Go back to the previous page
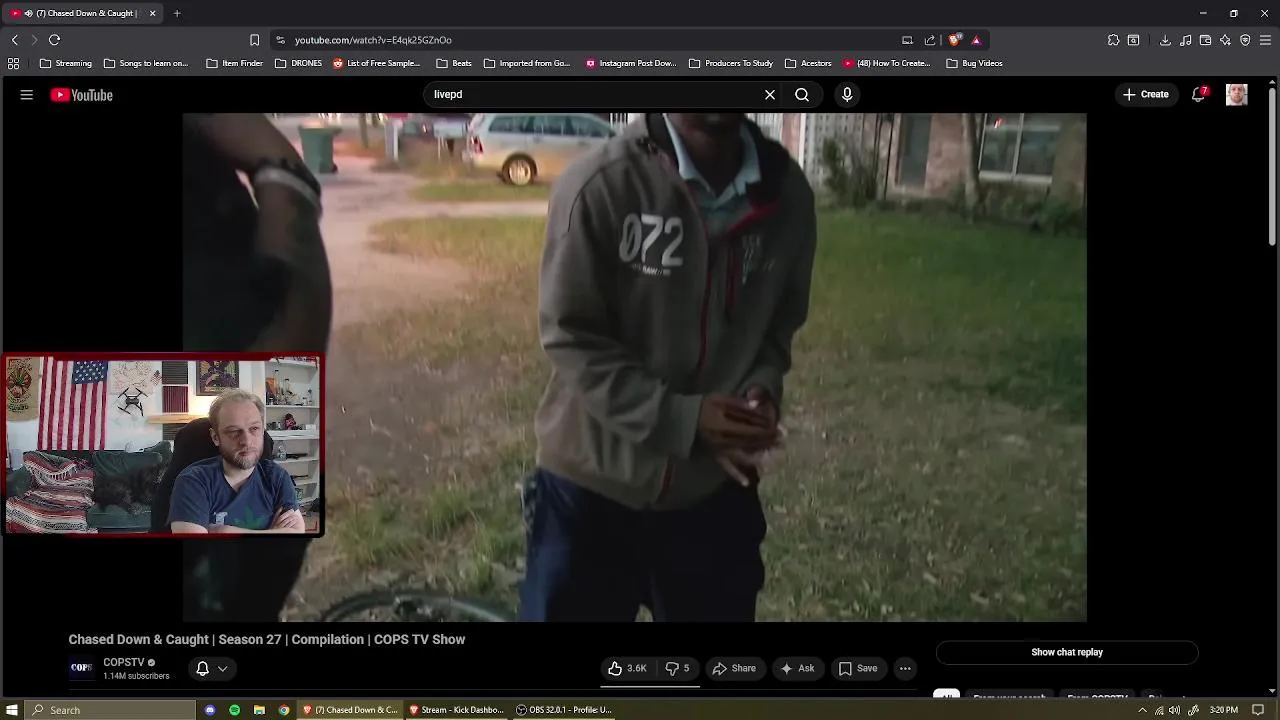The width and height of the screenshot is (1280, 720). [14, 40]
